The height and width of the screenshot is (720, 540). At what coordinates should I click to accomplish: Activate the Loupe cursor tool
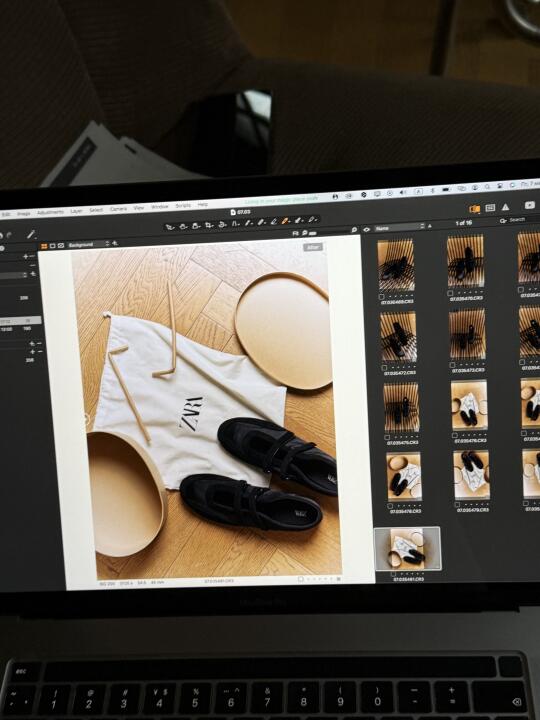(x=196, y=226)
